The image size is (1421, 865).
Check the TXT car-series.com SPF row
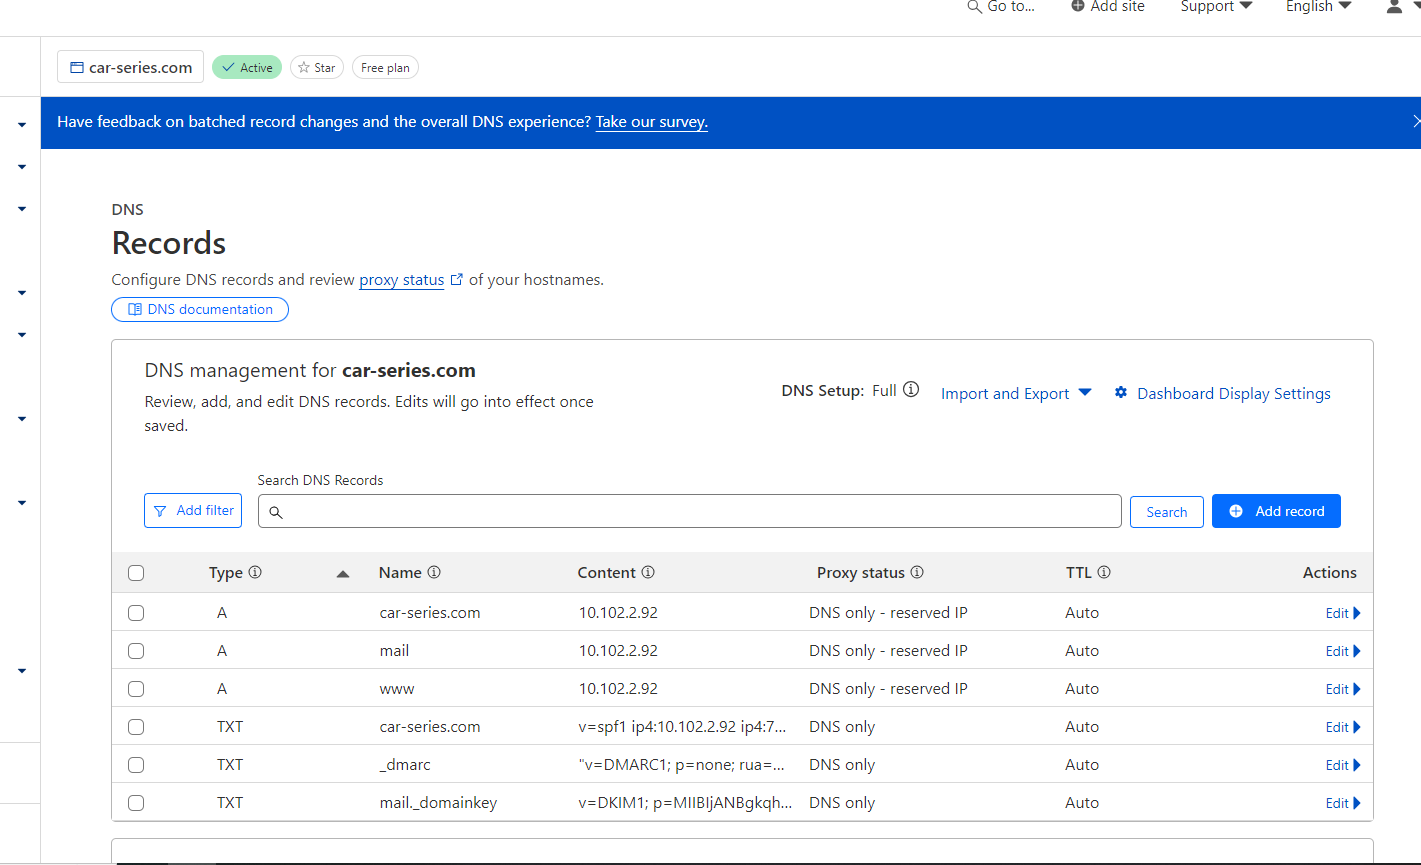click(136, 727)
